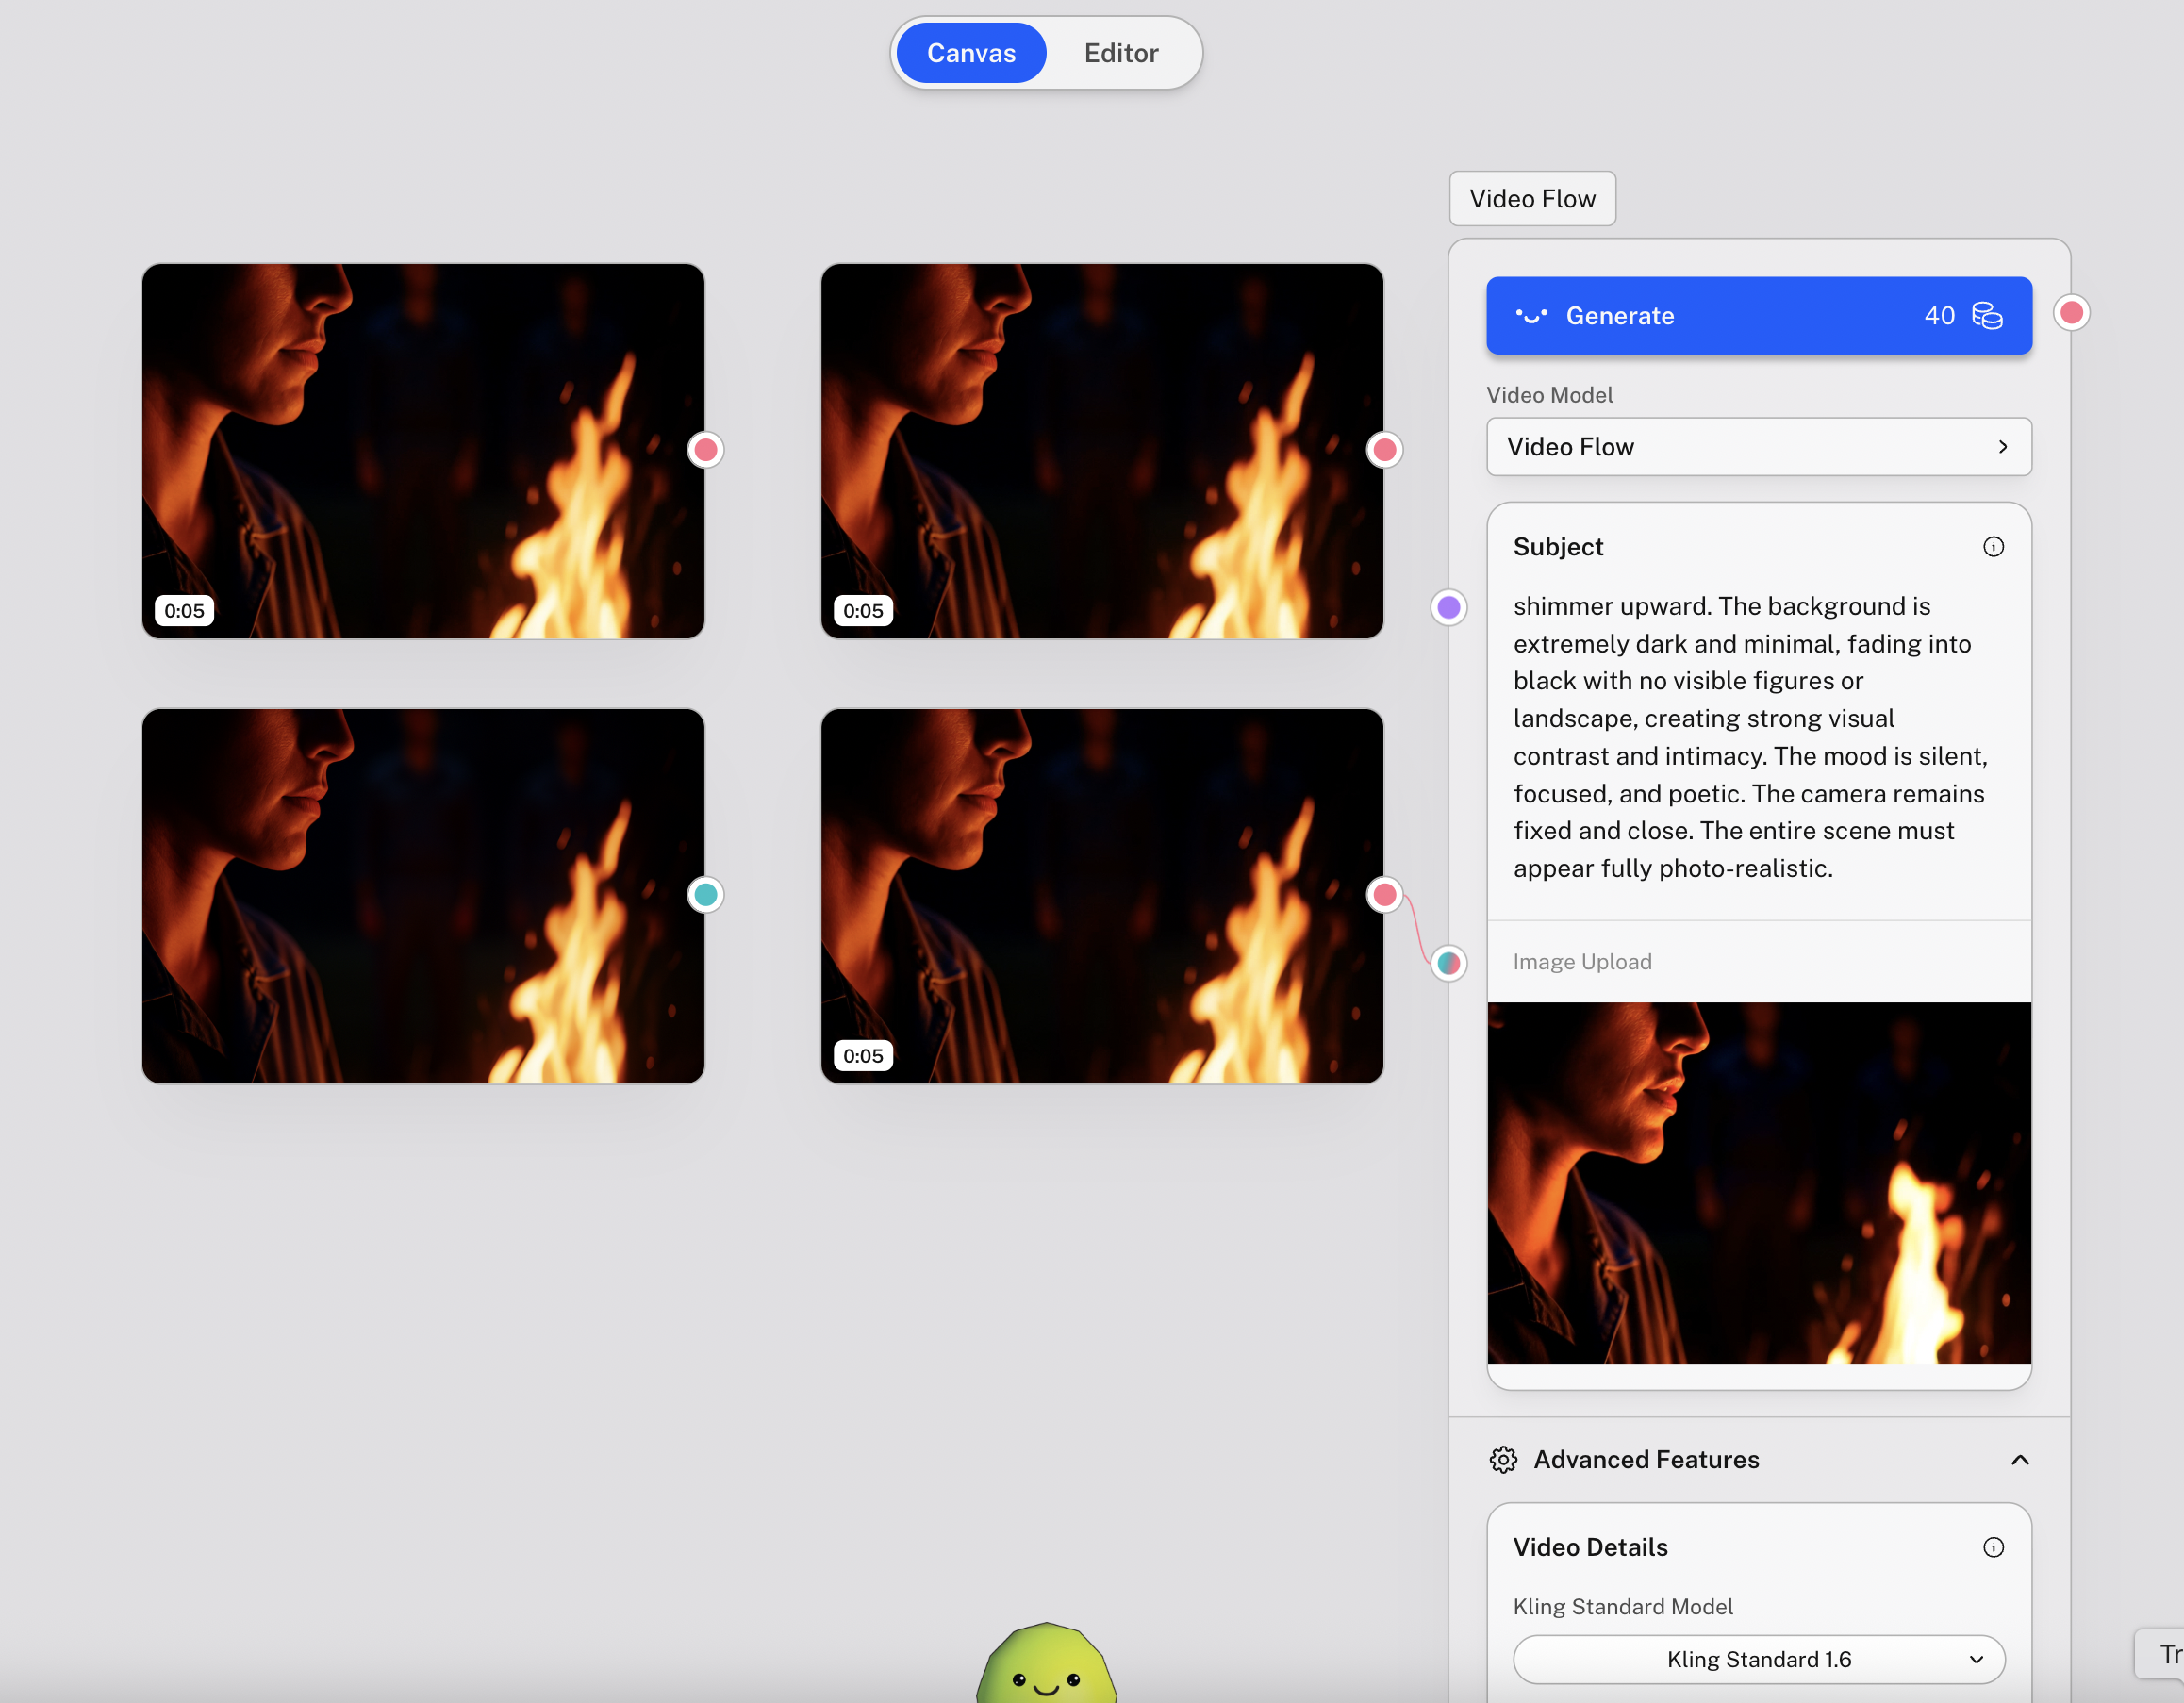Image resolution: width=2184 pixels, height=1703 pixels.
Task: Select the top-right video thumbnail
Action: (x=1101, y=451)
